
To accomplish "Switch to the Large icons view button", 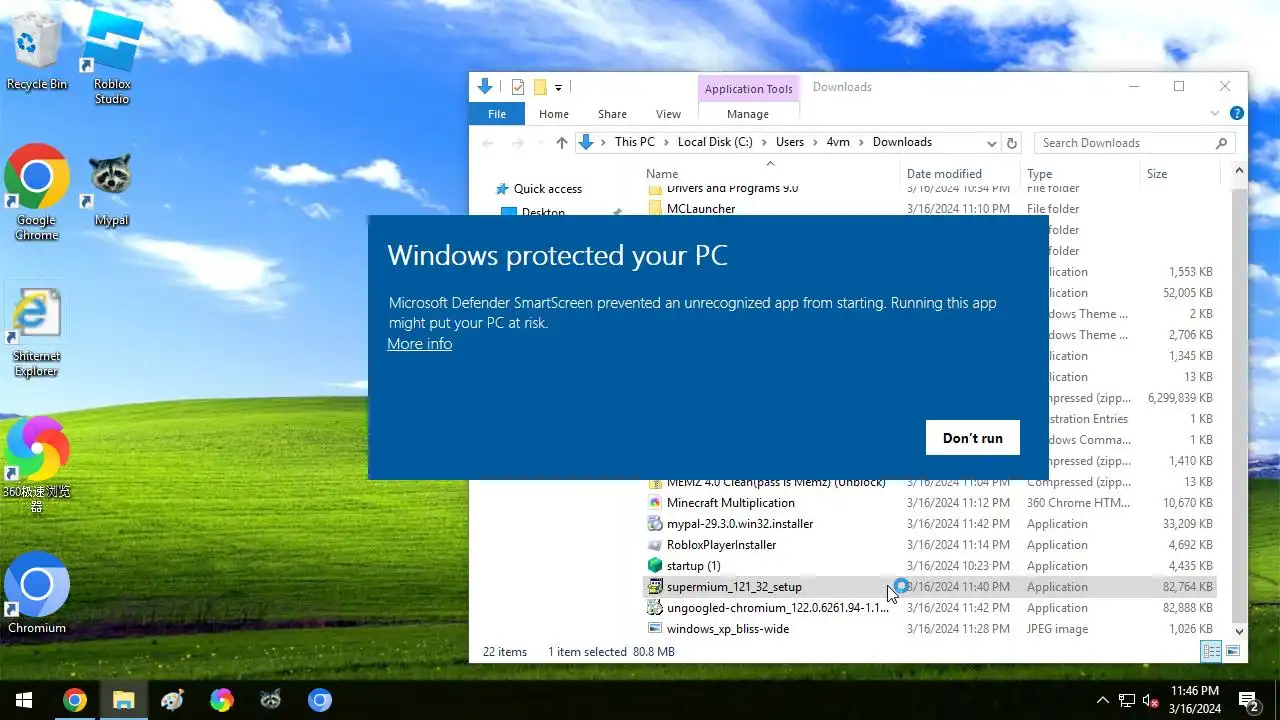I will pyautogui.click(x=1233, y=652).
